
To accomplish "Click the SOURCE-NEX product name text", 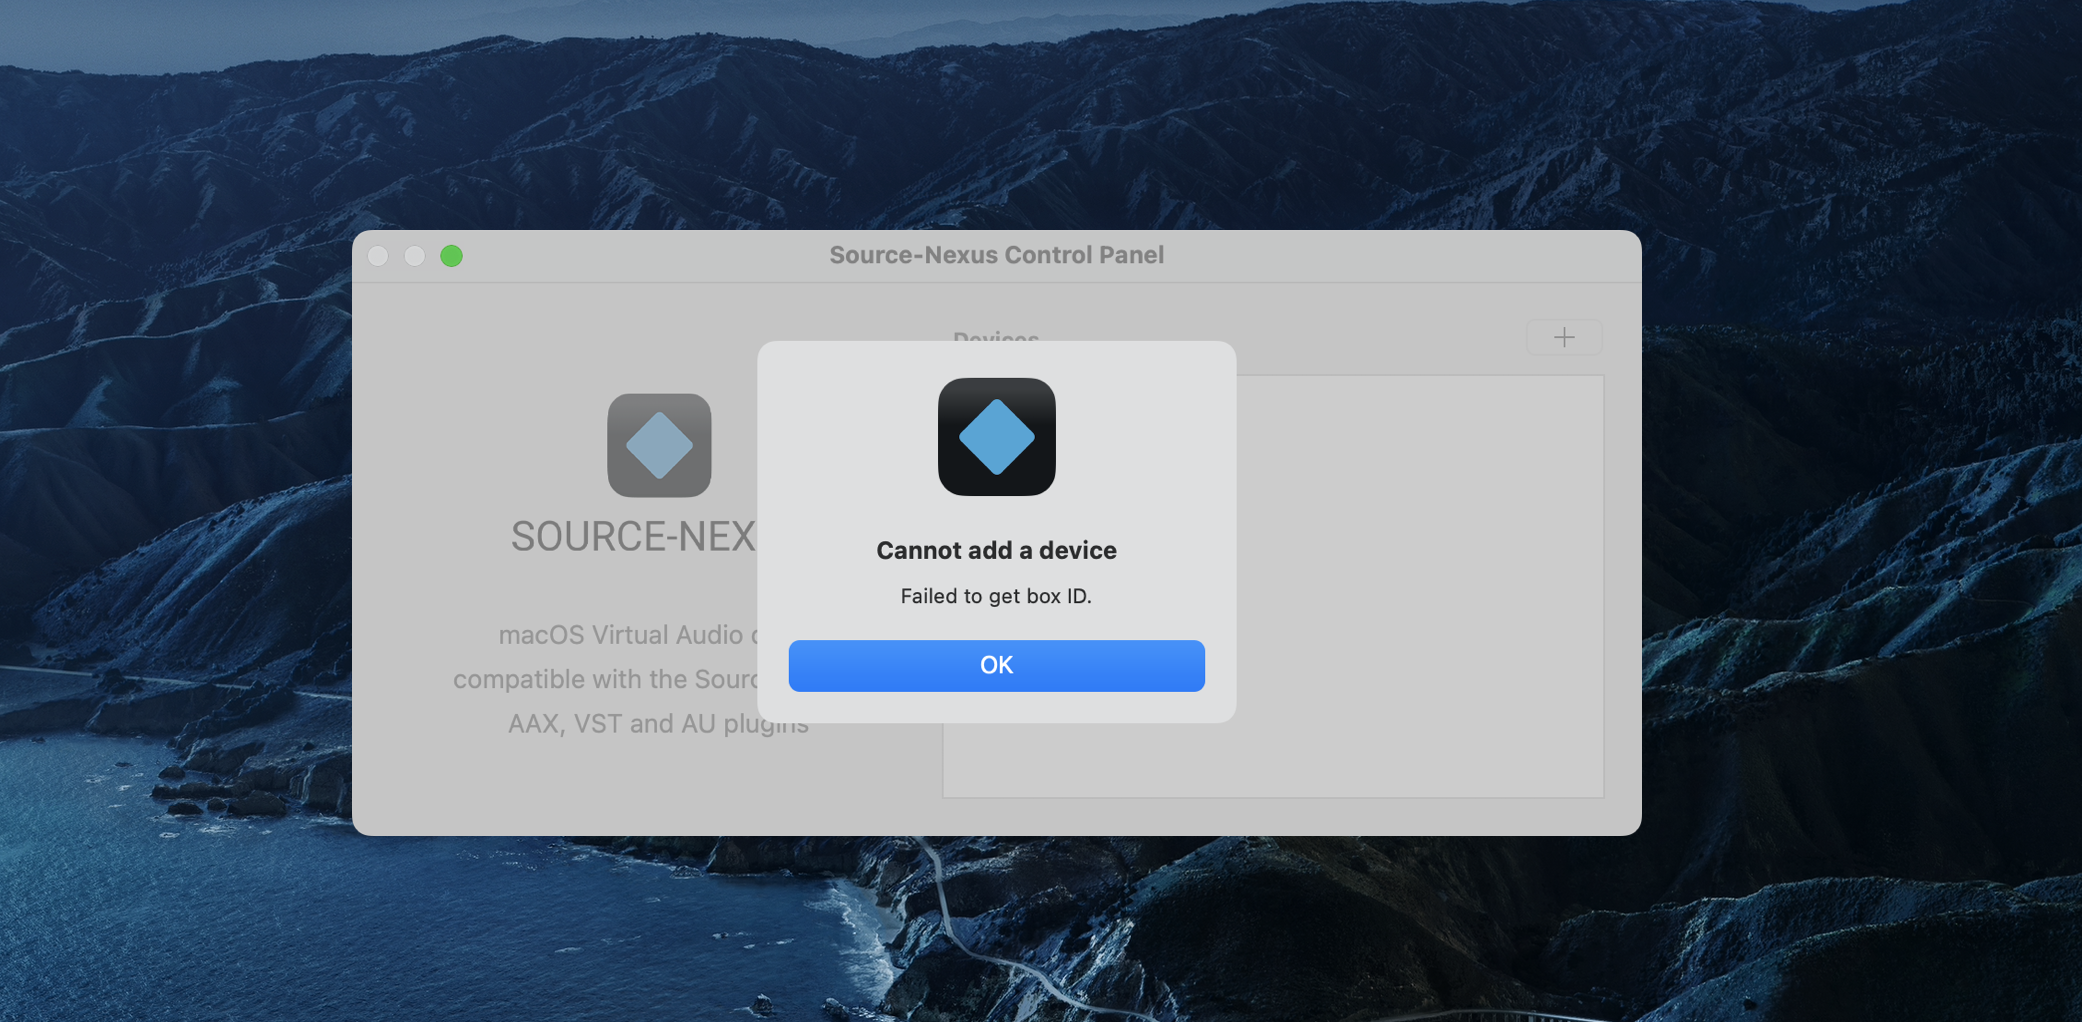I will coord(633,537).
